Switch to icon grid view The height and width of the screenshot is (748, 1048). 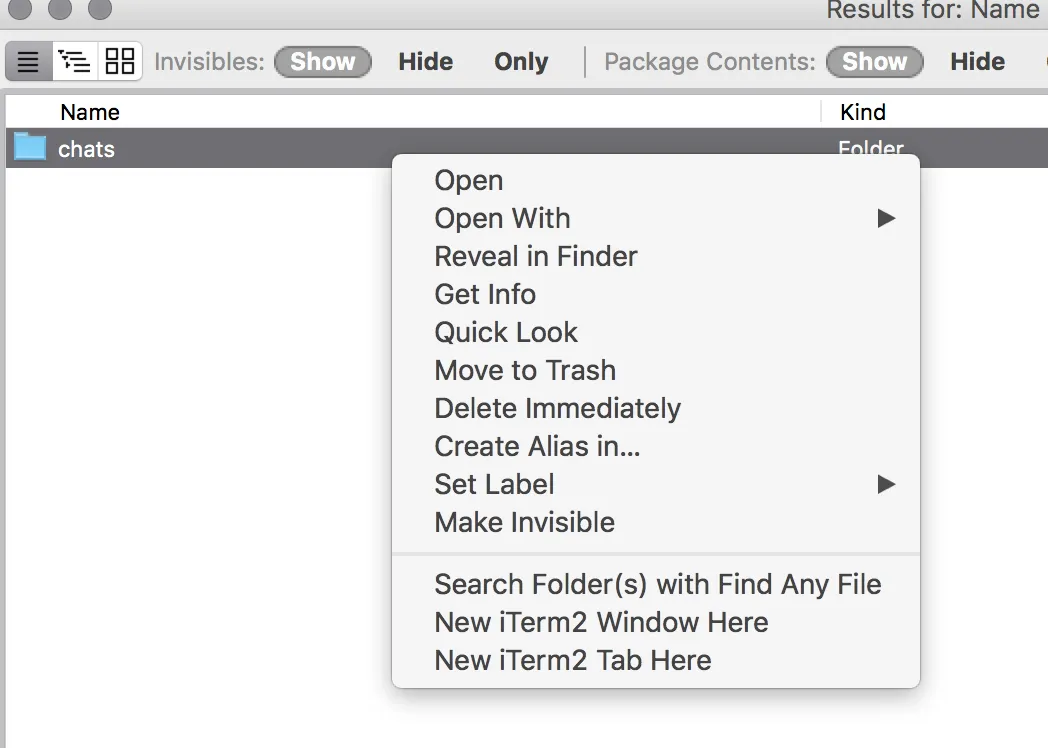(120, 62)
